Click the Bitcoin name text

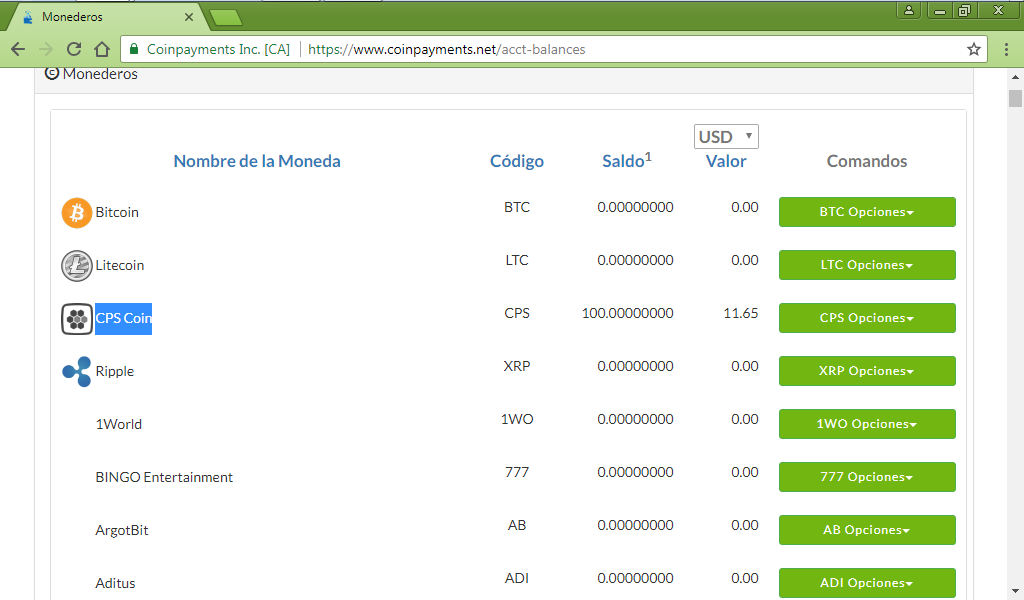pyautogui.click(x=117, y=212)
